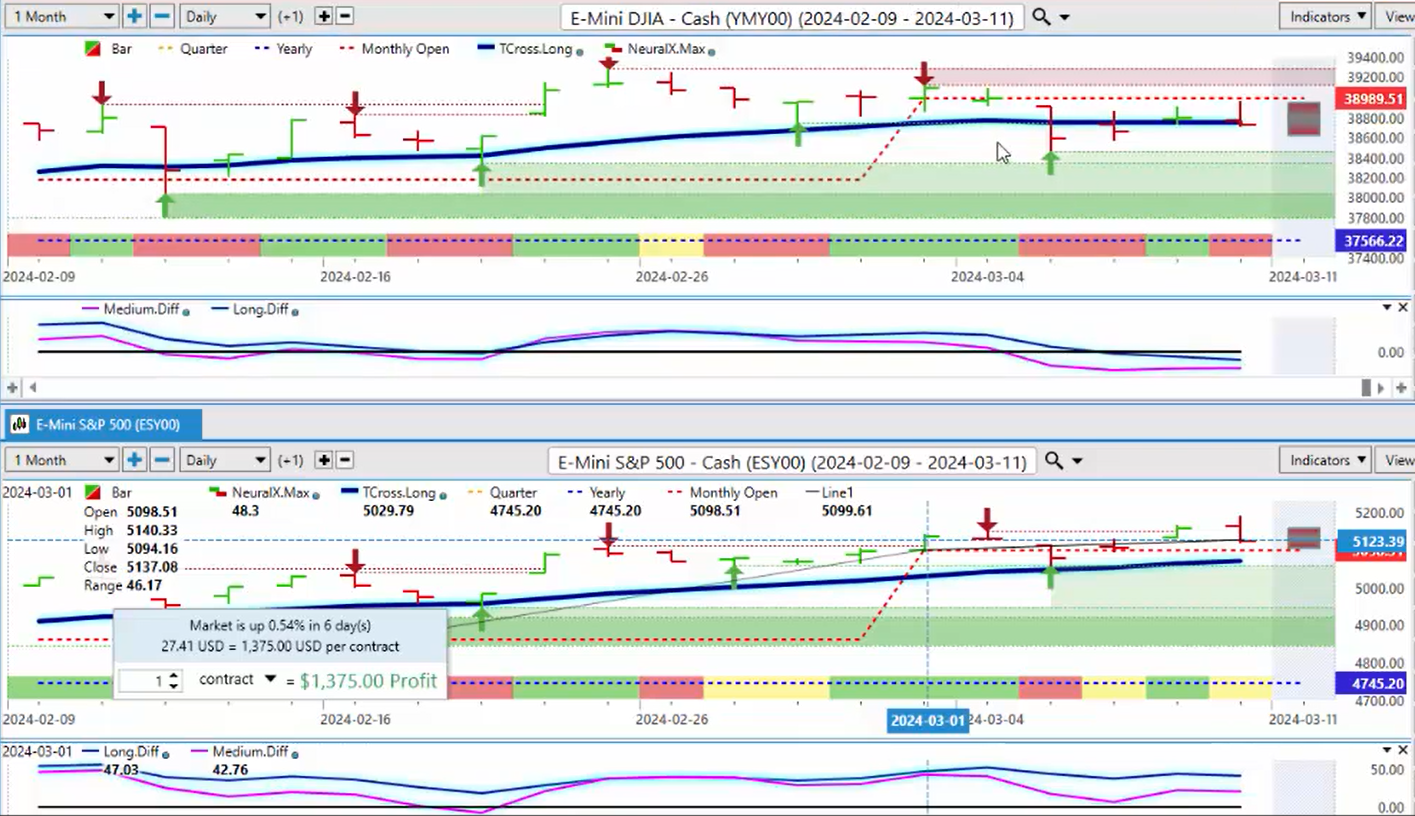Click (+1) forecast label in S&P 500 toolbar
The height and width of the screenshot is (816, 1415).
291,460
